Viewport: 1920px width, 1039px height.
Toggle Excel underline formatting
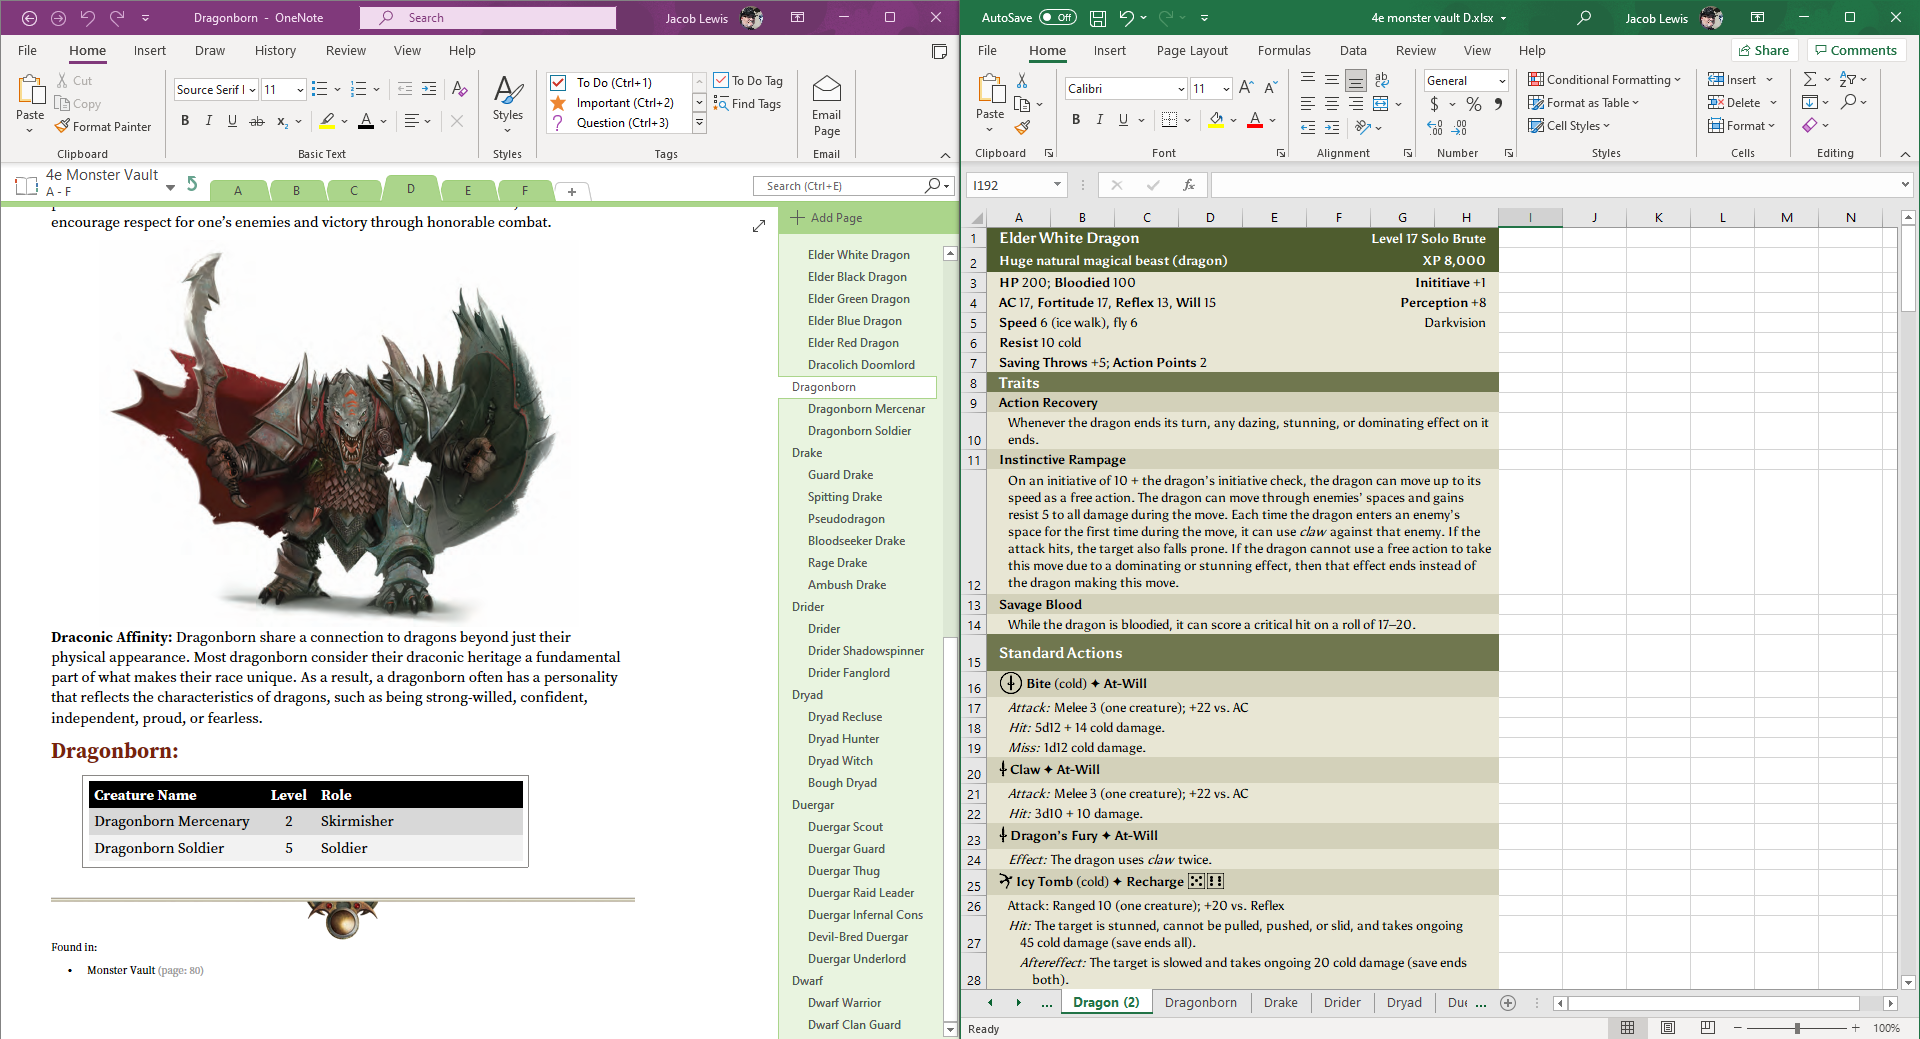1123,120
